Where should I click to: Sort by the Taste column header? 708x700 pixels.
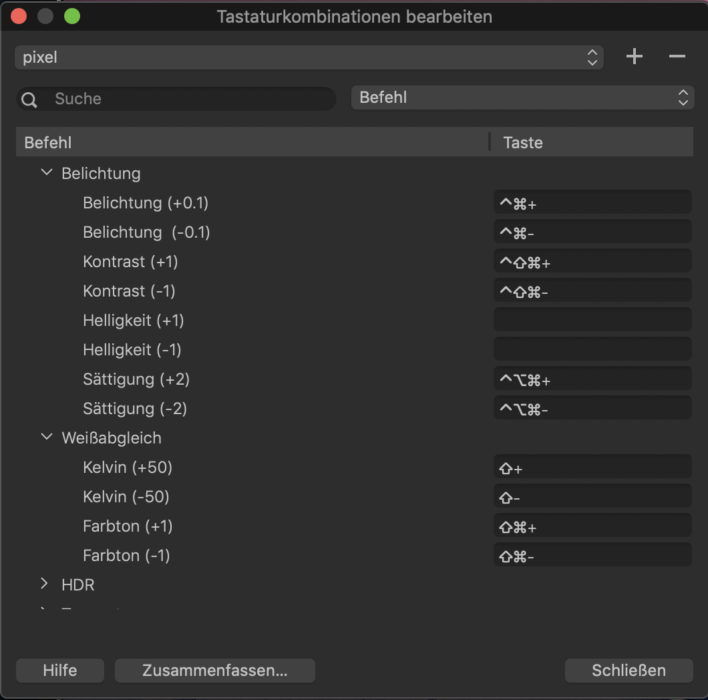click(592, 142)
